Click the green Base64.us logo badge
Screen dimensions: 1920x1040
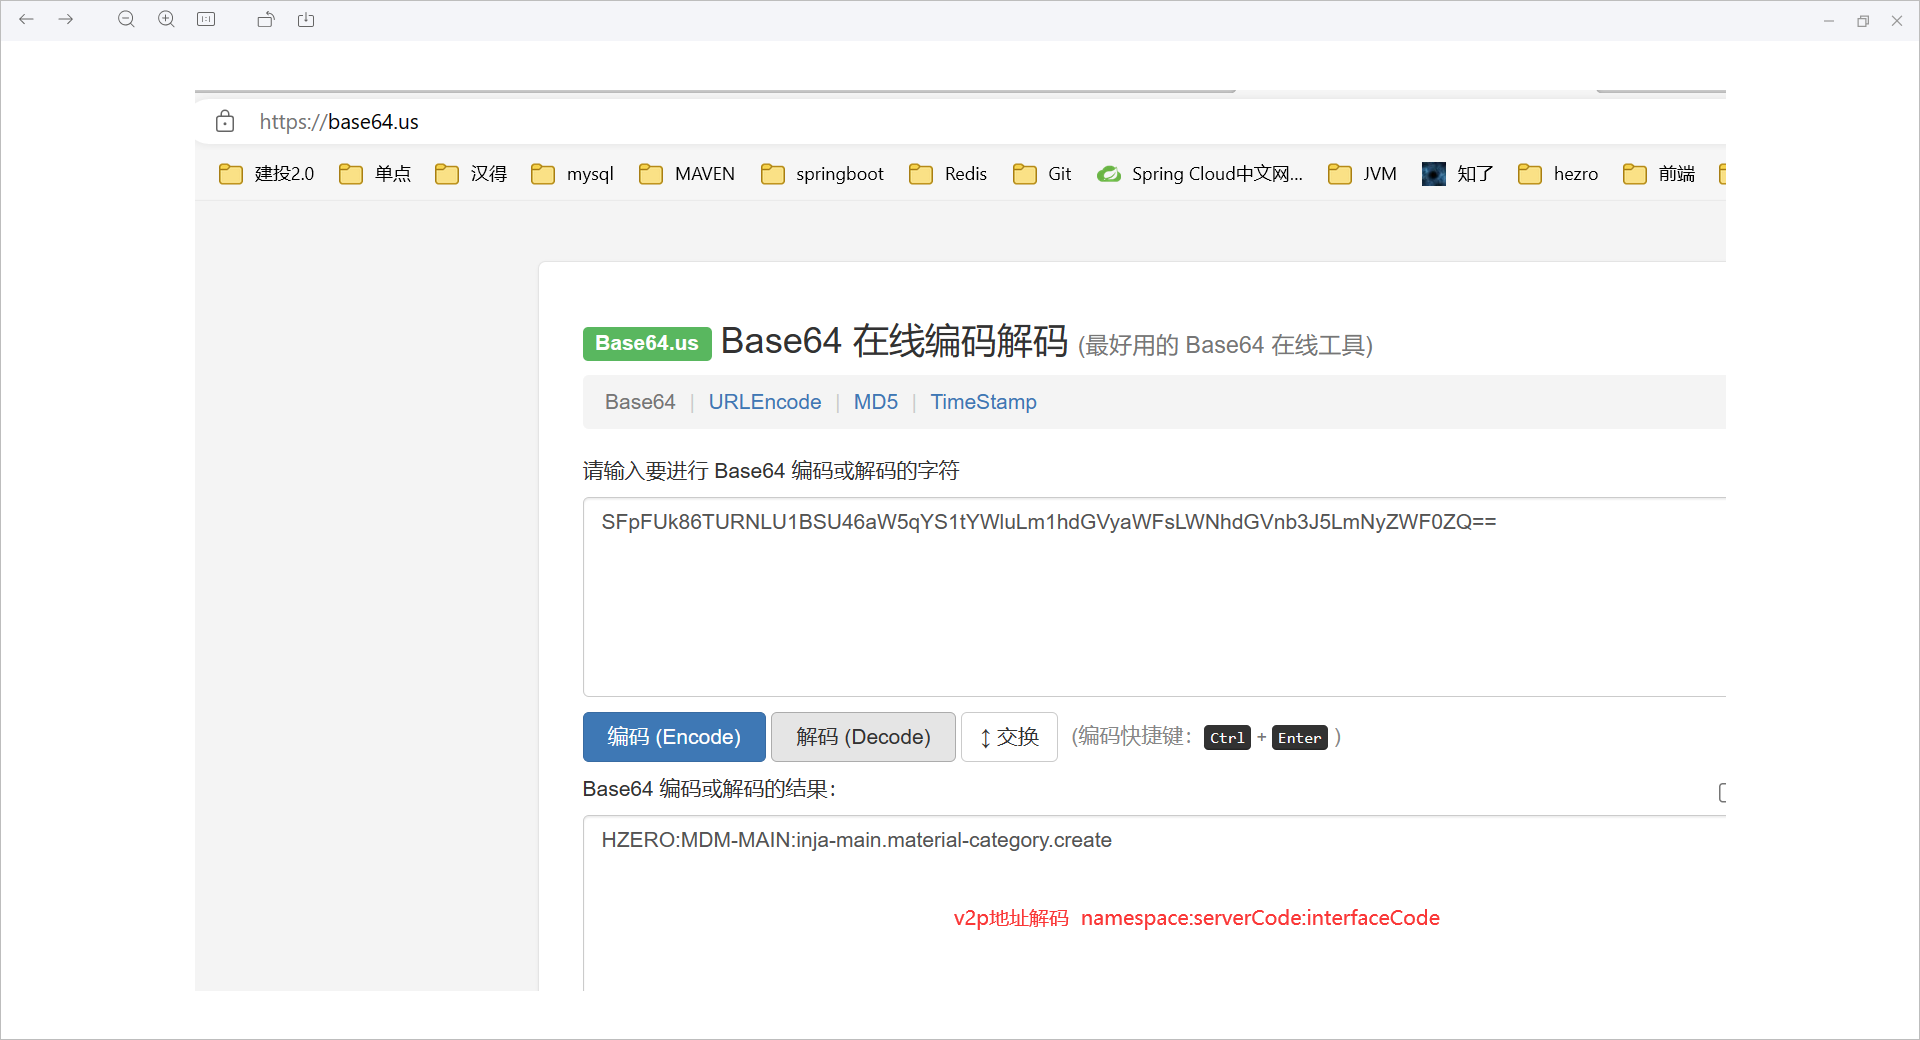(x=647, y=343)
